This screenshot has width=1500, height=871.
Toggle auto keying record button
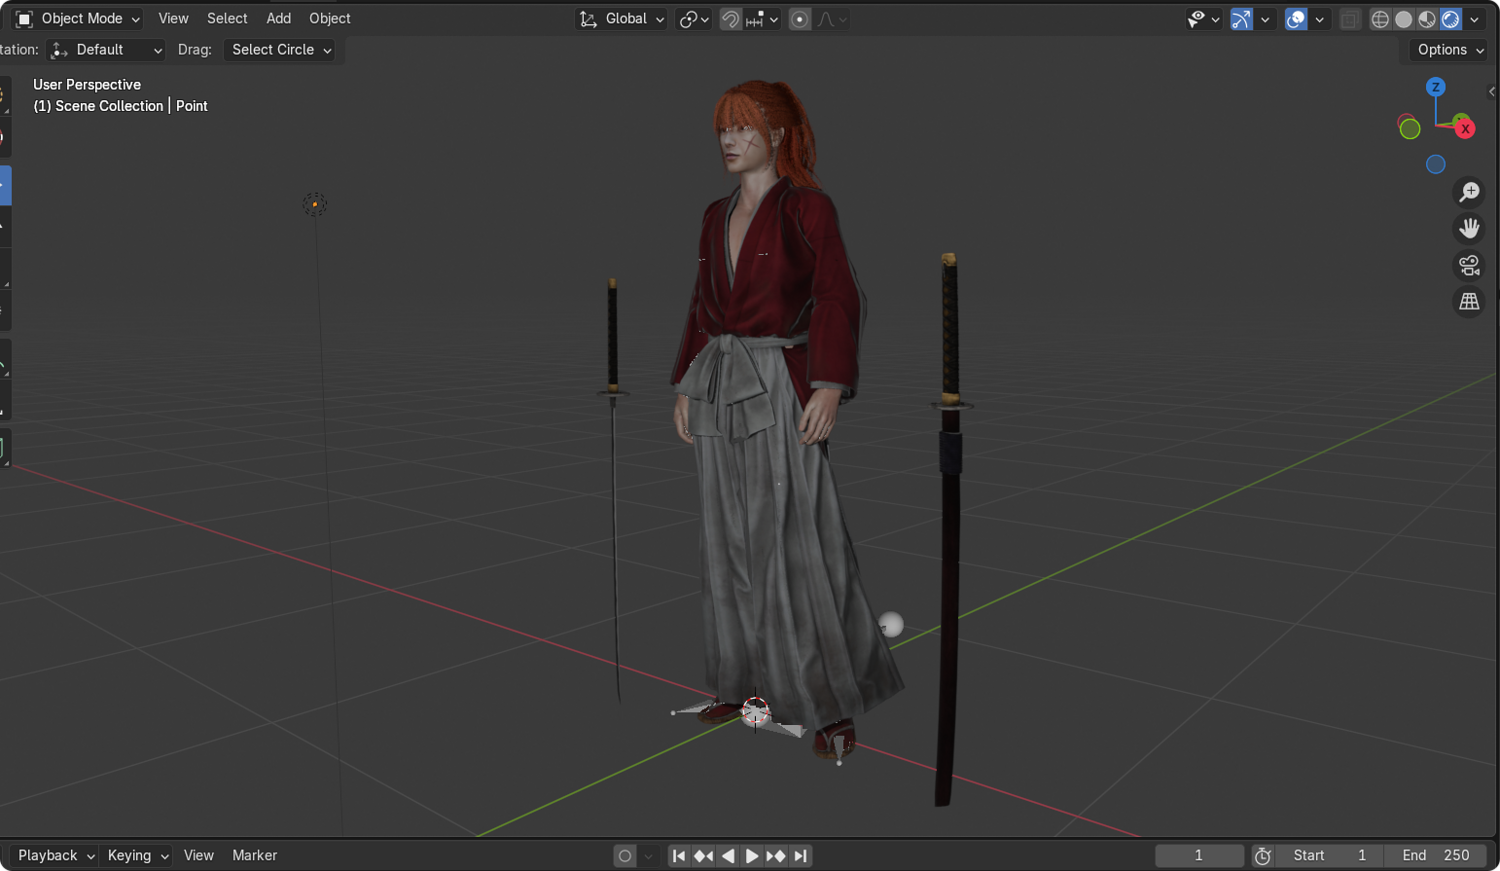coord(625,856)
